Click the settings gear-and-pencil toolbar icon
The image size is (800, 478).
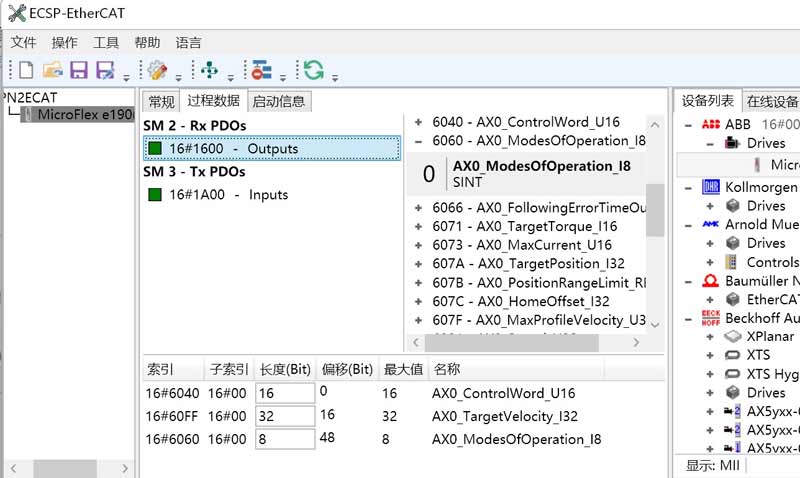(157, 71)
